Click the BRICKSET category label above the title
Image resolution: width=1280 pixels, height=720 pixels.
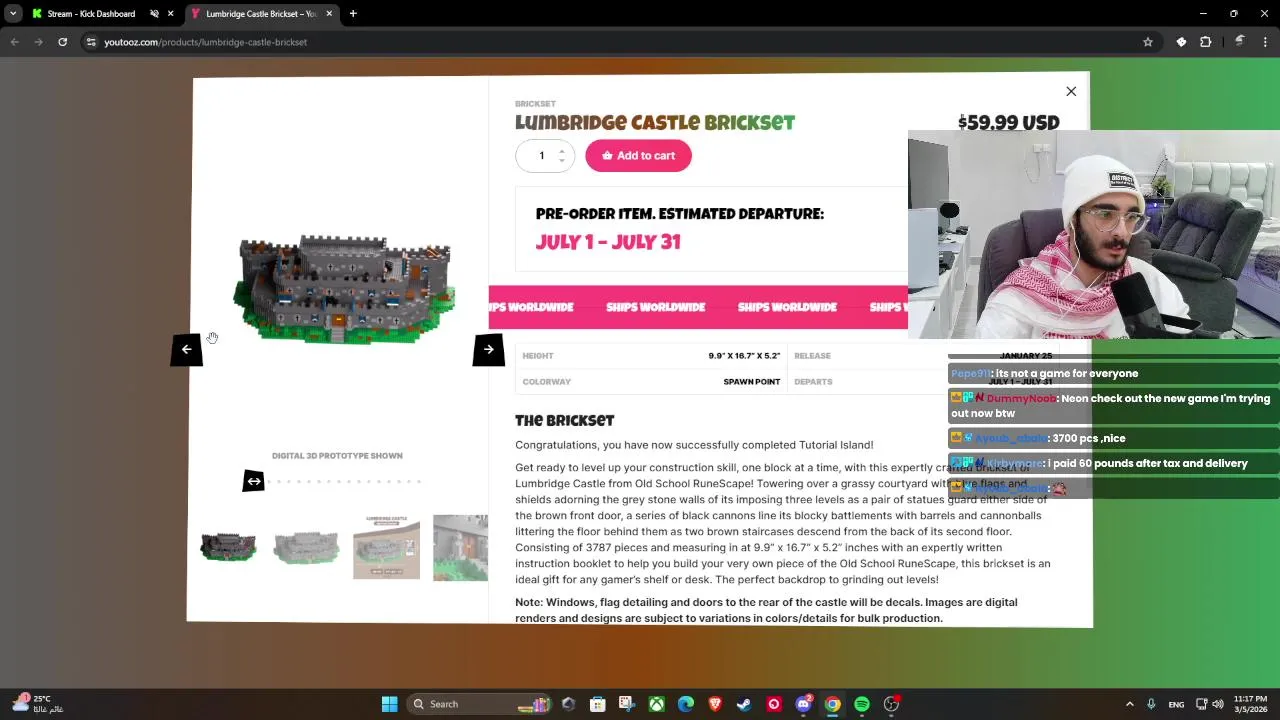click(x=535, y=104)
